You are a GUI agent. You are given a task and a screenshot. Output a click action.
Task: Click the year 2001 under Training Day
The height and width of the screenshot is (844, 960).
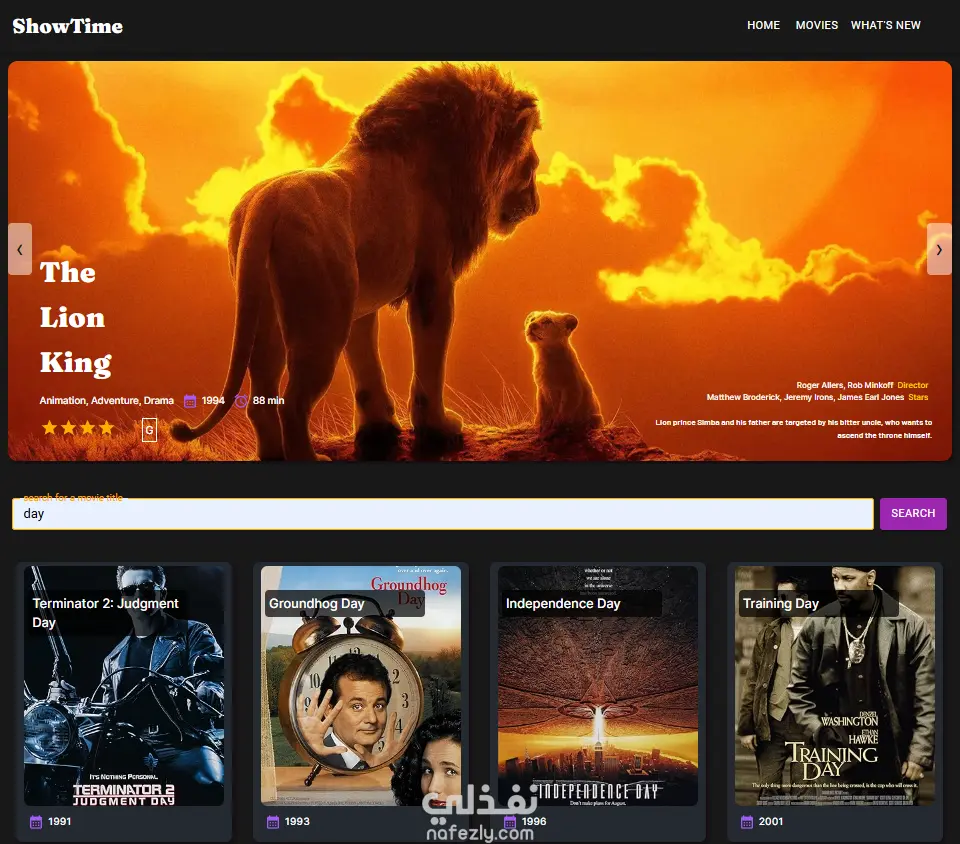(x=771, y=821)
